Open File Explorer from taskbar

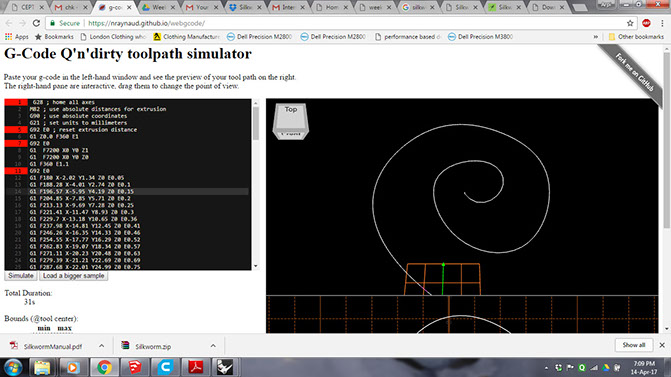[42, 368]
